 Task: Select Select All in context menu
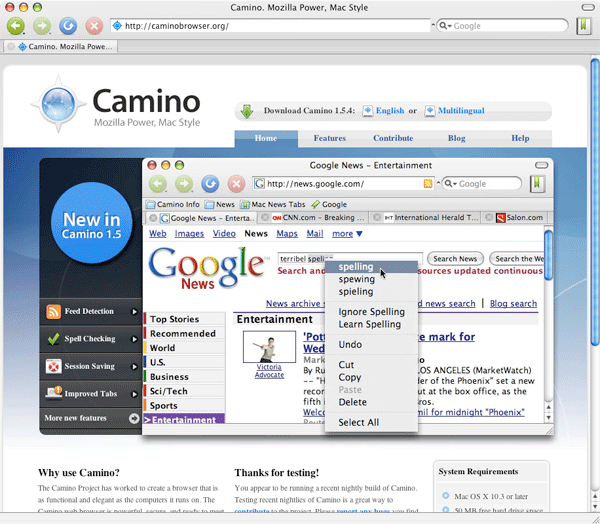pos(371,423)
